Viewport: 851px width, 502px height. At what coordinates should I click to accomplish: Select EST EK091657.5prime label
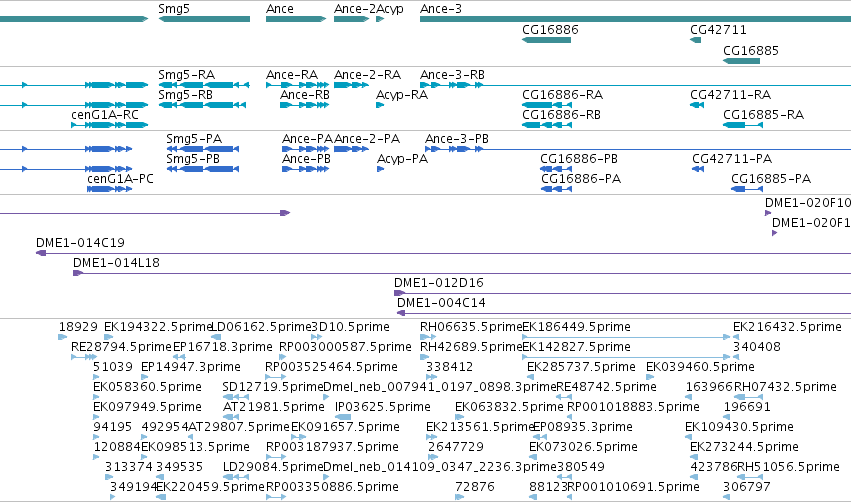pyautogui.click(x=345, y=427)
